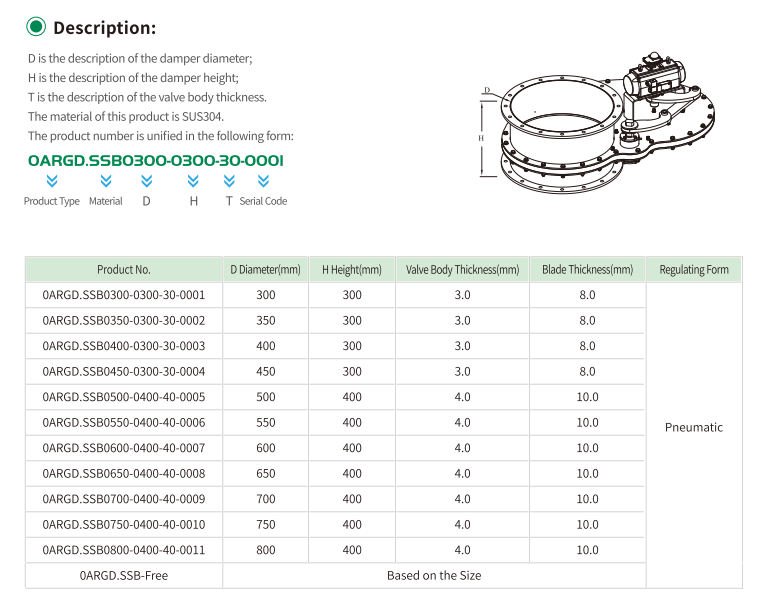Screen dimensions: 767x600
Task: Click the D Diameter(mm) column header
Action: point(265,270)
